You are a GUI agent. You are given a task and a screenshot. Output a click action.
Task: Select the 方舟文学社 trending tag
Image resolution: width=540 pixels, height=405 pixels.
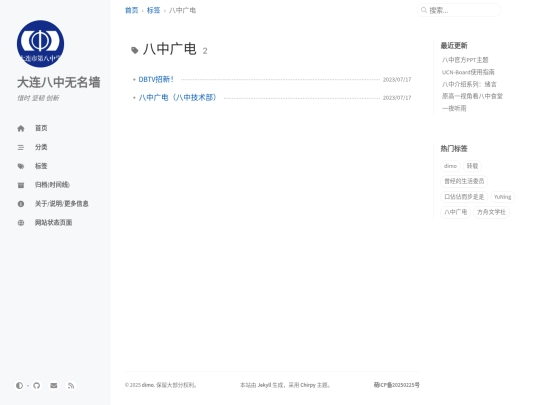pyautogui.click(x=491, y=212)
